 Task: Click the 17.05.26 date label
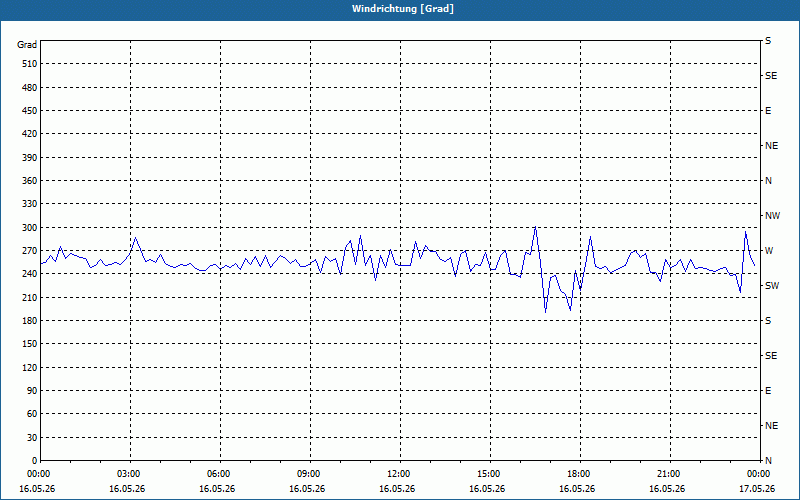click(757, 489)
